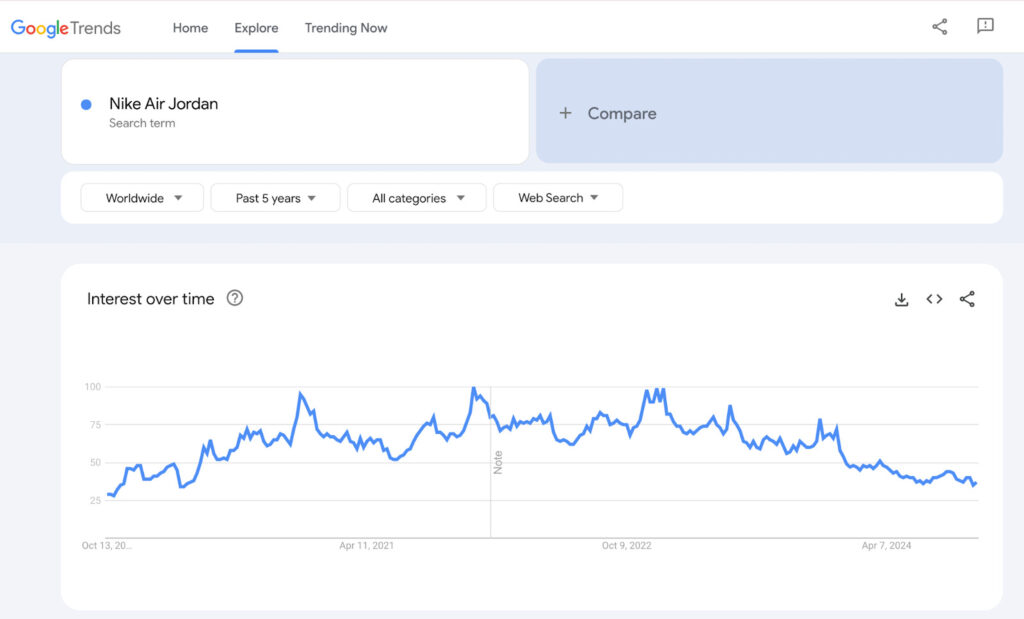The height and width of the screenshot is (619, 1024).
Task: Open the feedback icon in the header
Action: coord(985,27)
